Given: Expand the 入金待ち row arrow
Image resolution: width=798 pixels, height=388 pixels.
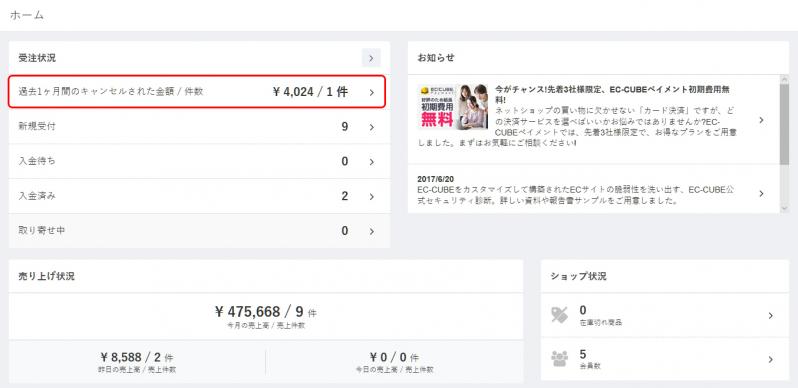Looking at the screenshot, I should [x=372, y=161].
